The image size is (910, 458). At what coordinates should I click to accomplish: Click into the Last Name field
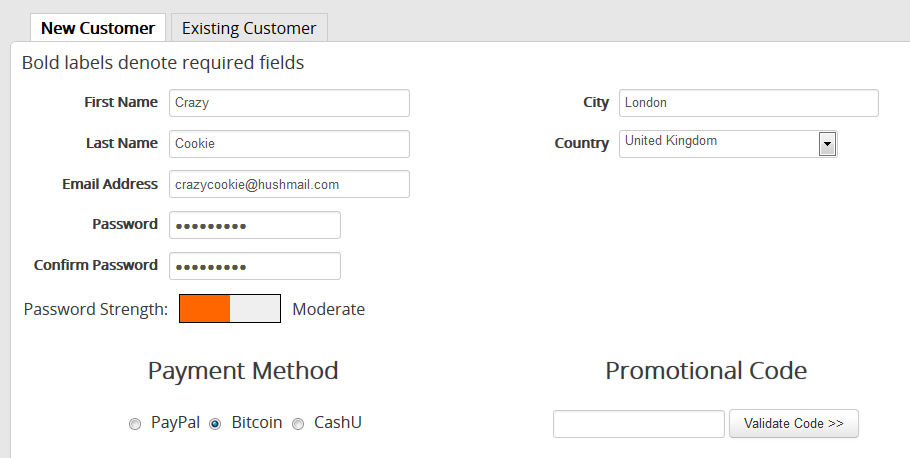[x=289, y=144]
